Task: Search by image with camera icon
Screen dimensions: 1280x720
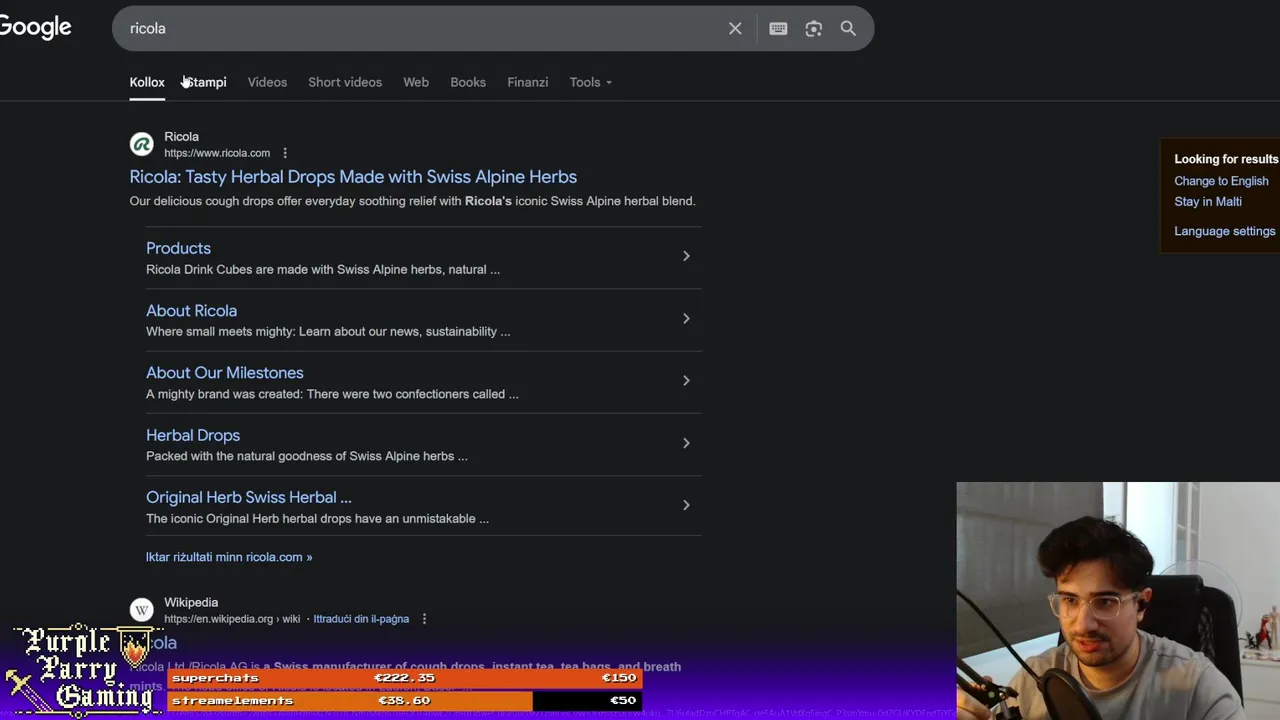Action: click(x=813, y=28)
